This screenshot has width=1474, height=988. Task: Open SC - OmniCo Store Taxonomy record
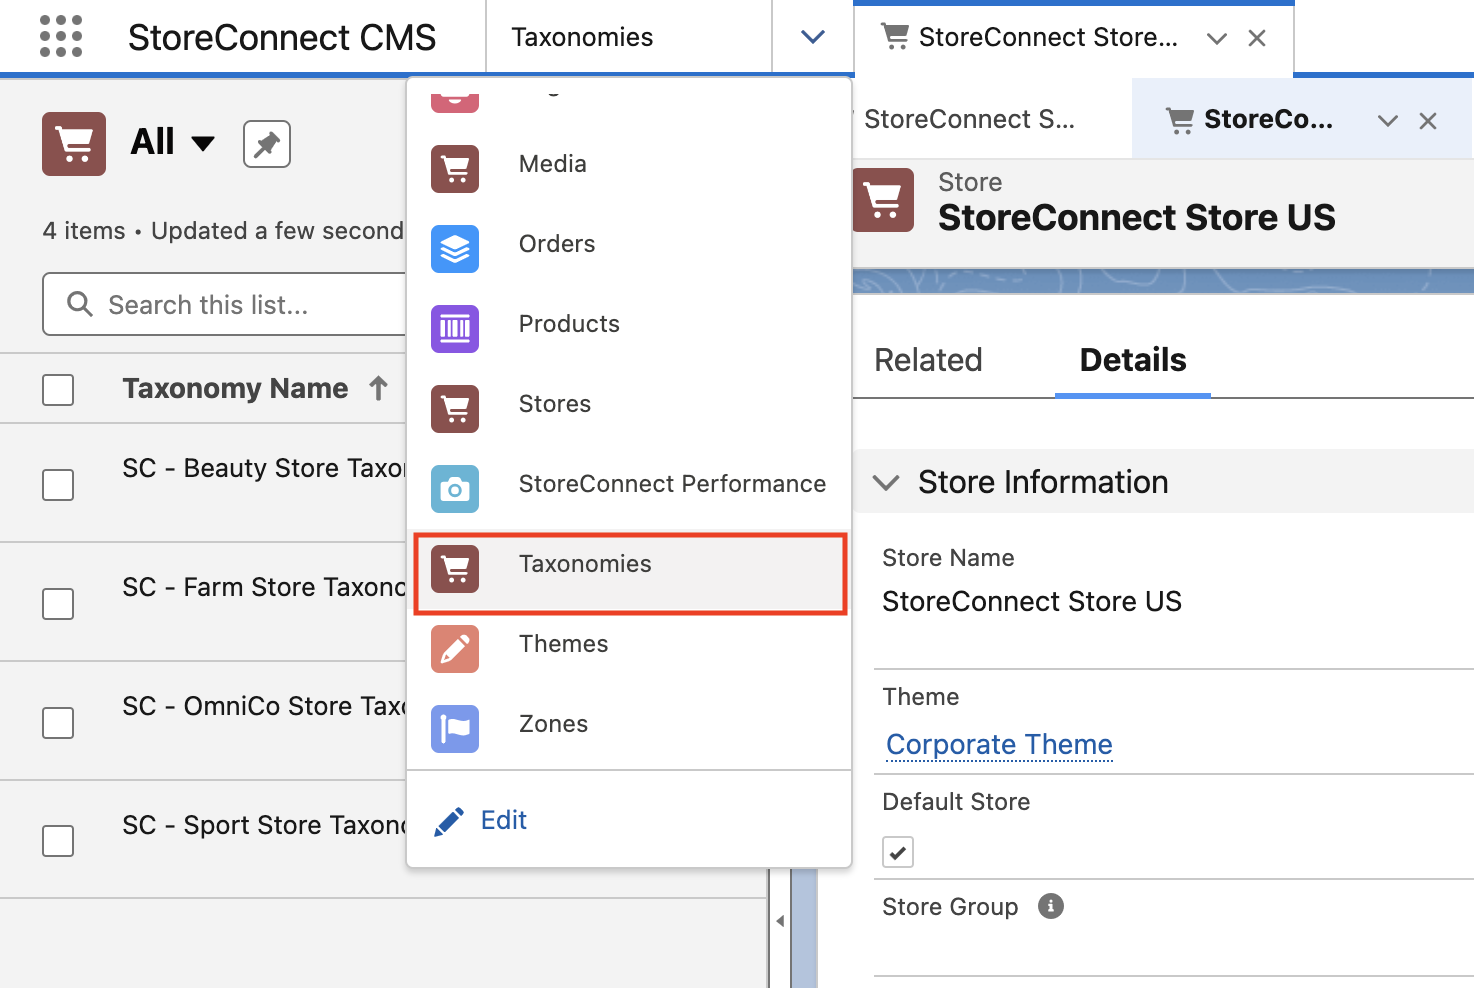[264, 706]
